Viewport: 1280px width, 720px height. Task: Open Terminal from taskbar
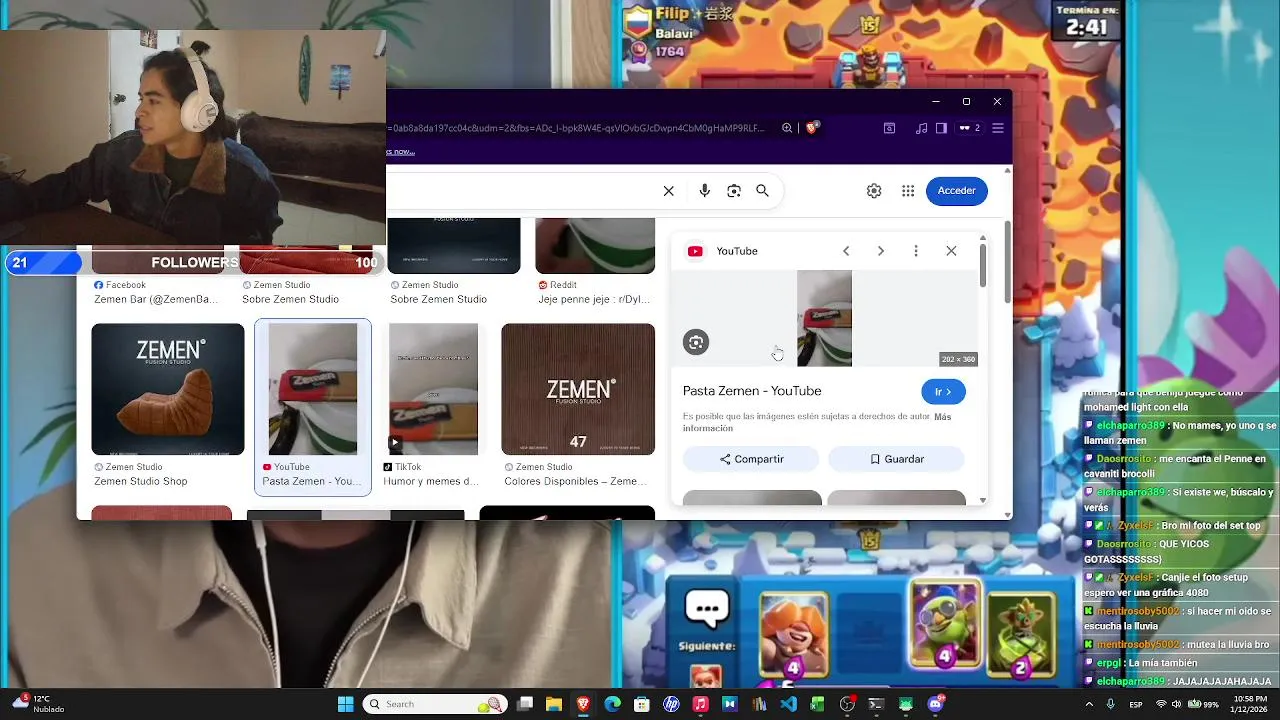(x=876, y=704)
